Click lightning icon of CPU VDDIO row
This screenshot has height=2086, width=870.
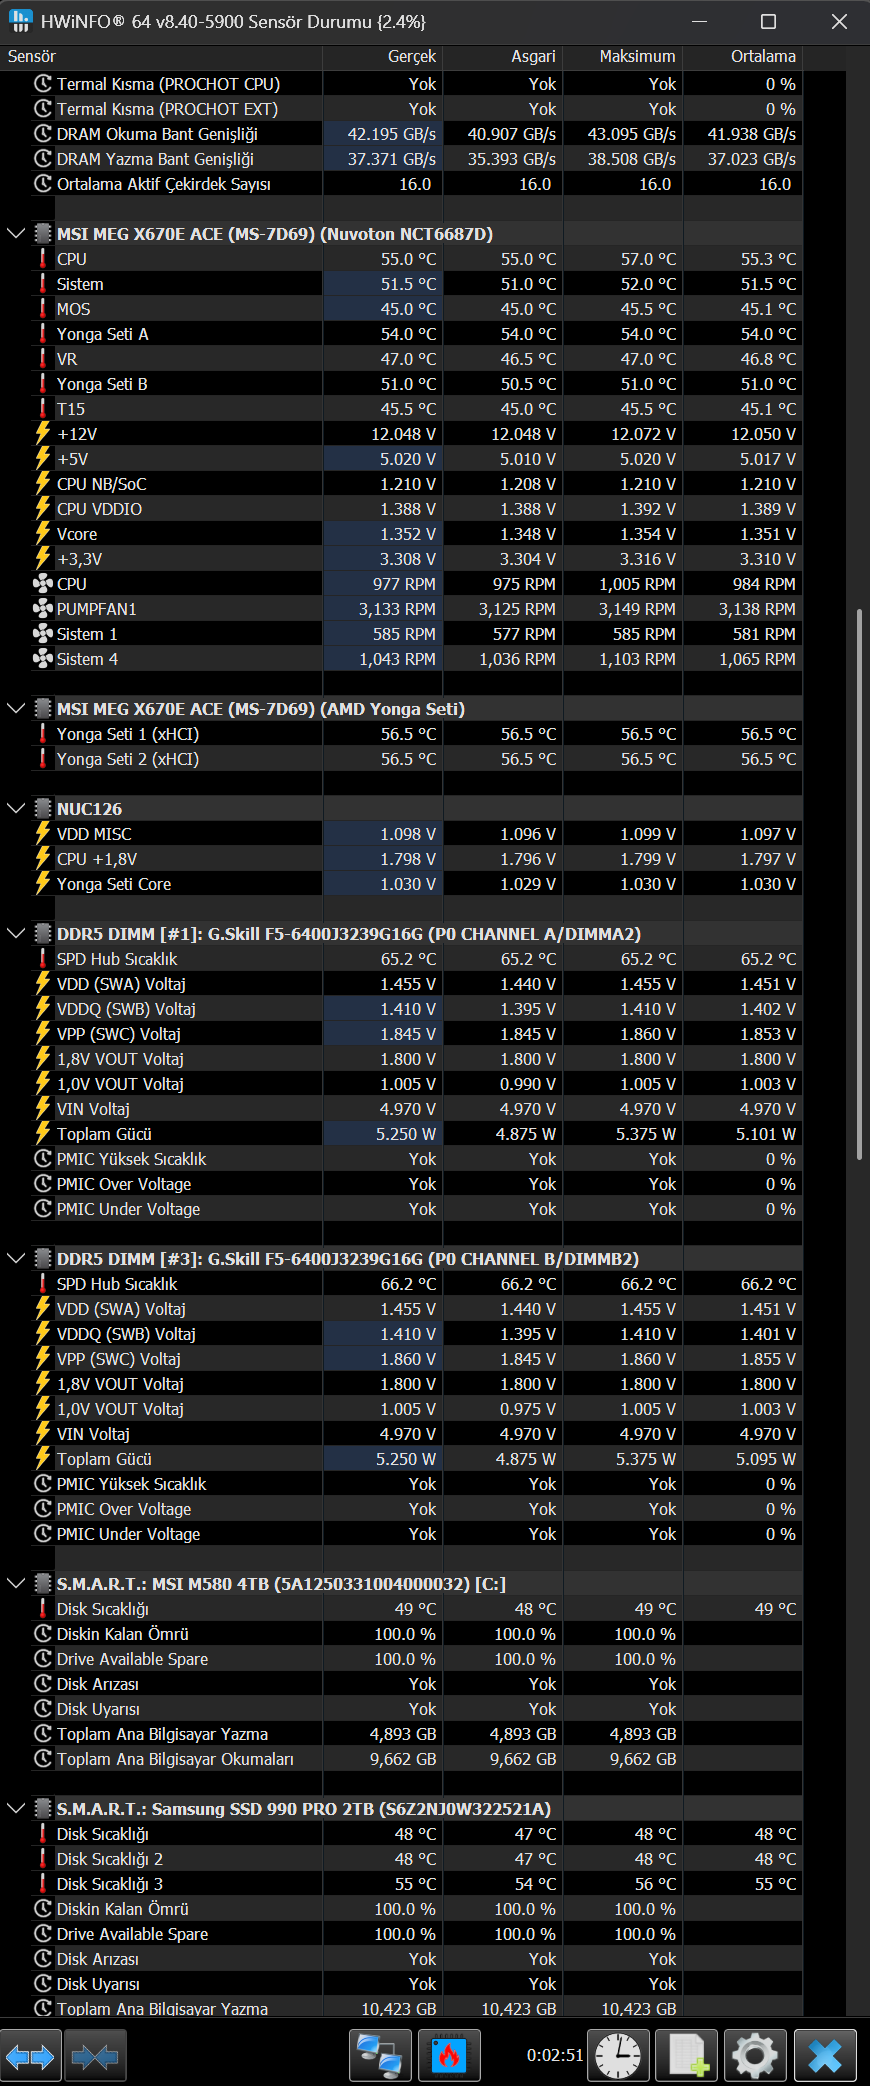(43, 509)
